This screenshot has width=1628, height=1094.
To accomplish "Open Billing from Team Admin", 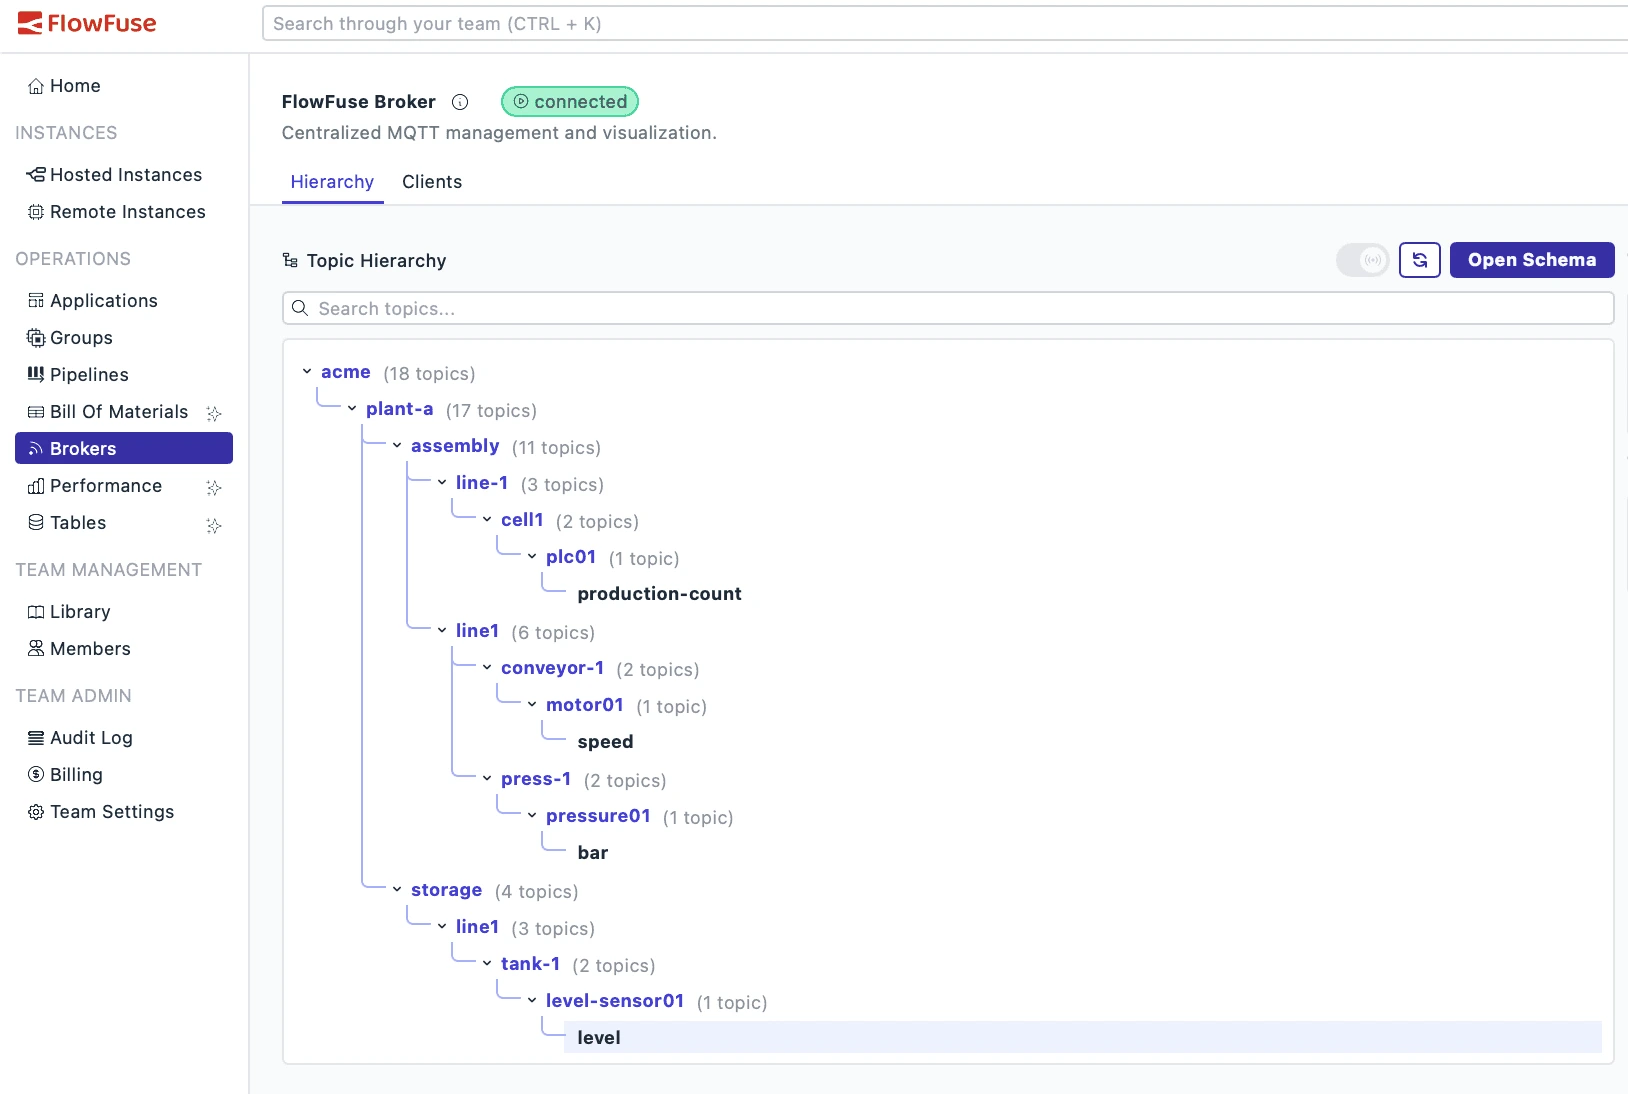I will [x=124, y=775].
